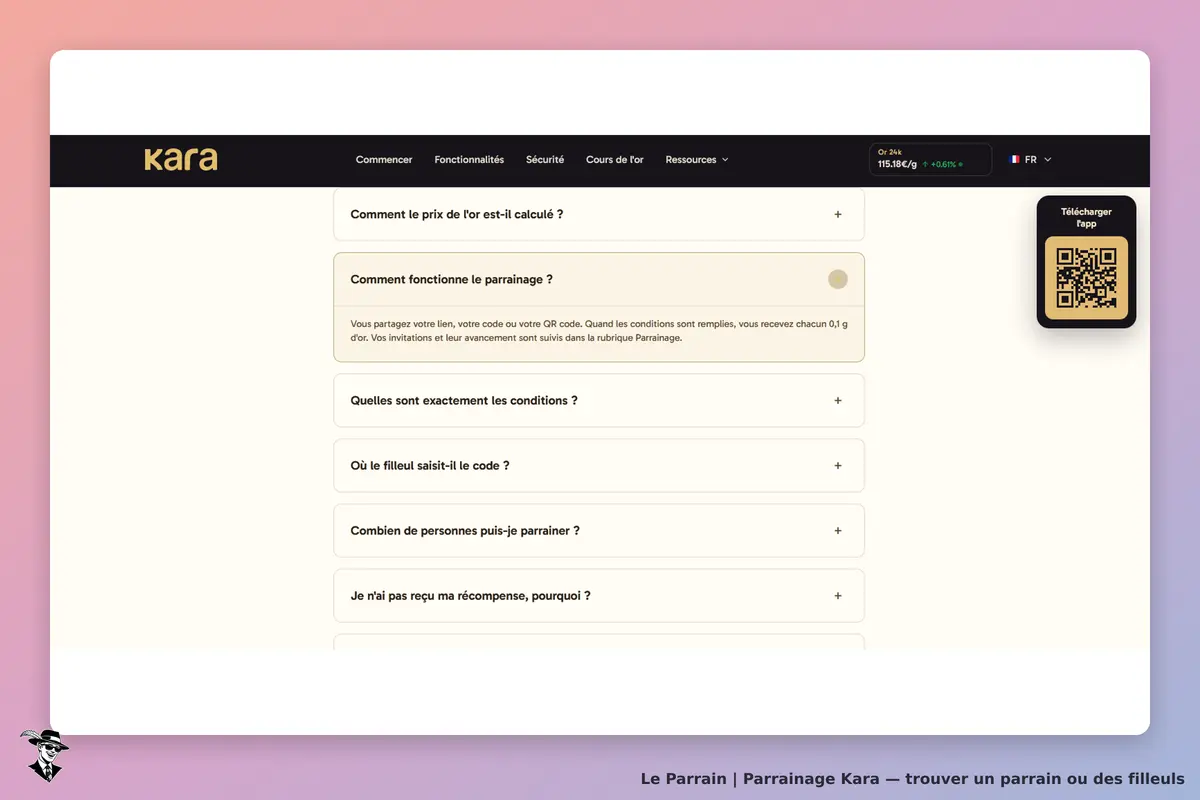Click the plus icon beside the récompense question
The width and height of the screenshot is (1200, 800).
point(838,595)
